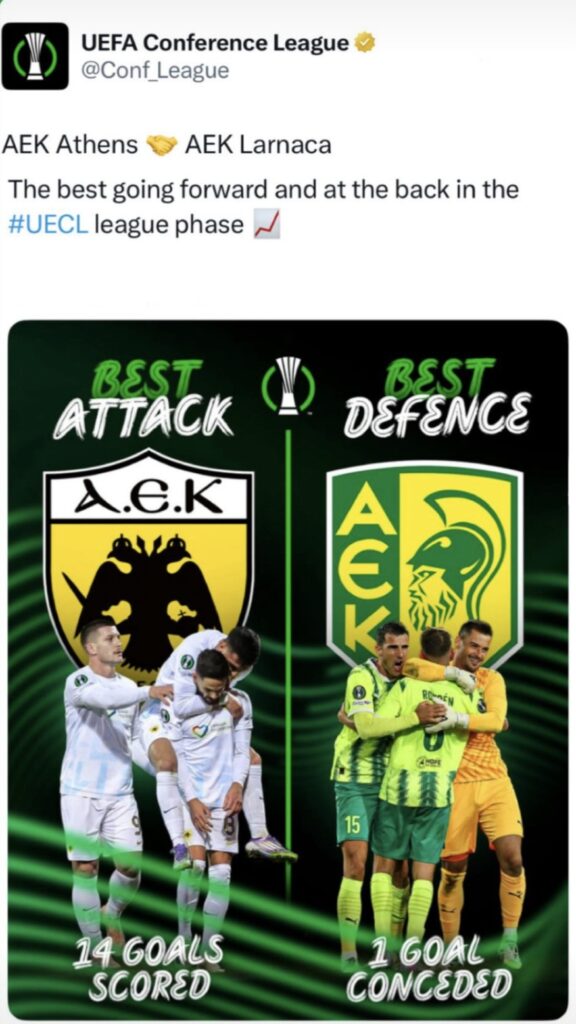Open the #UECL hashtag
The width and height of the screenshot is (576, 1024).
coord(48,225)
